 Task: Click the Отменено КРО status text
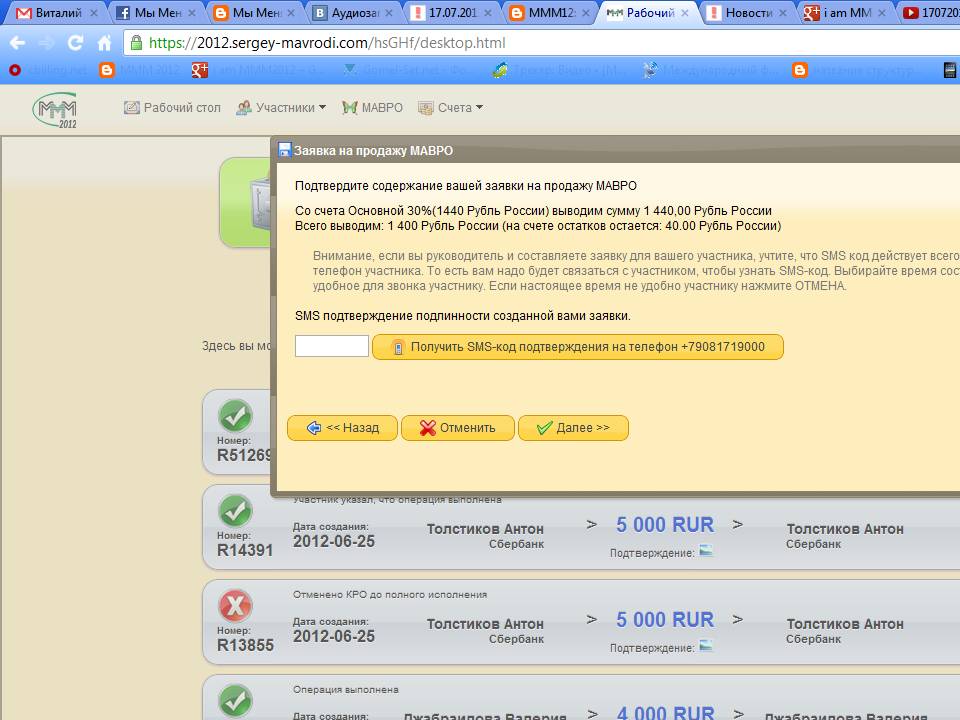click(x=390, y=594)
